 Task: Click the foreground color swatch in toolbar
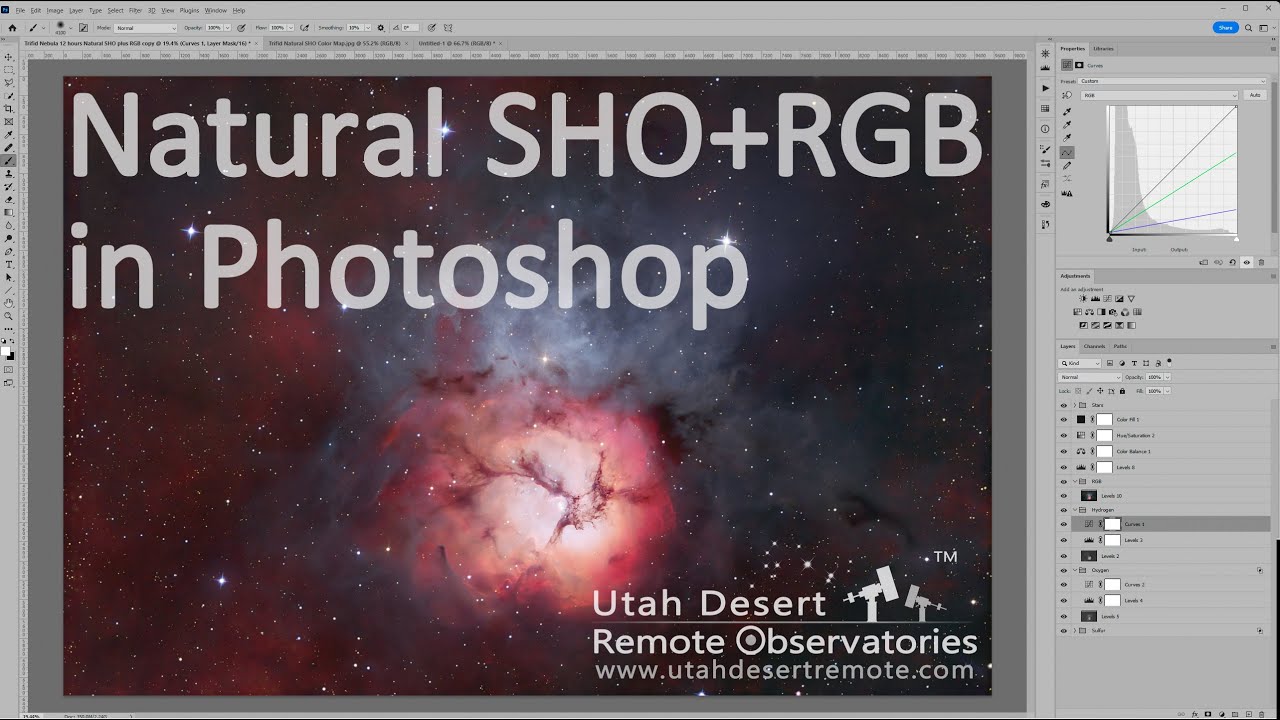tap(5, 349)
